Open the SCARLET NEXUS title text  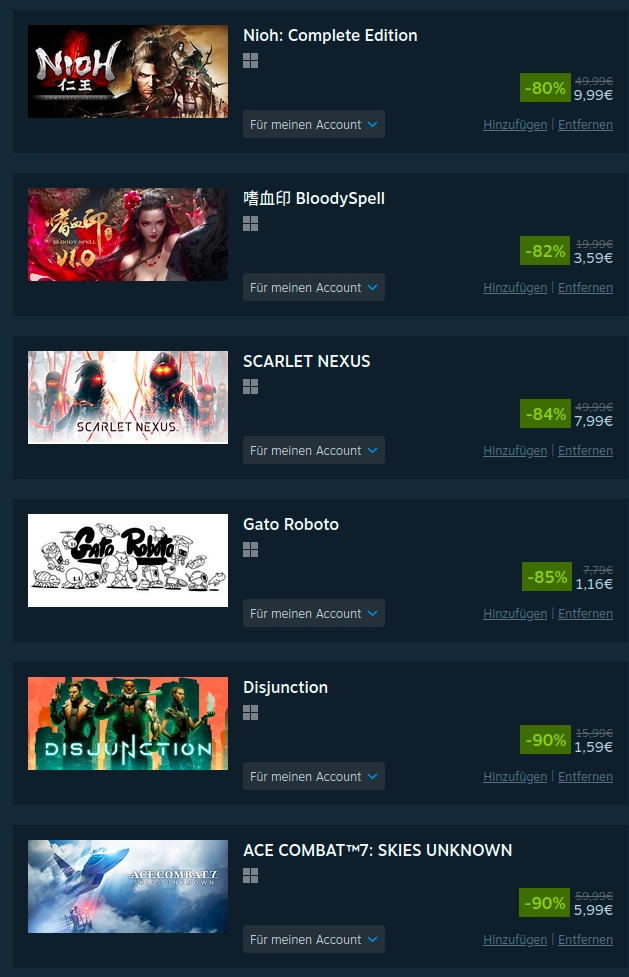click(x=307, y=361)
